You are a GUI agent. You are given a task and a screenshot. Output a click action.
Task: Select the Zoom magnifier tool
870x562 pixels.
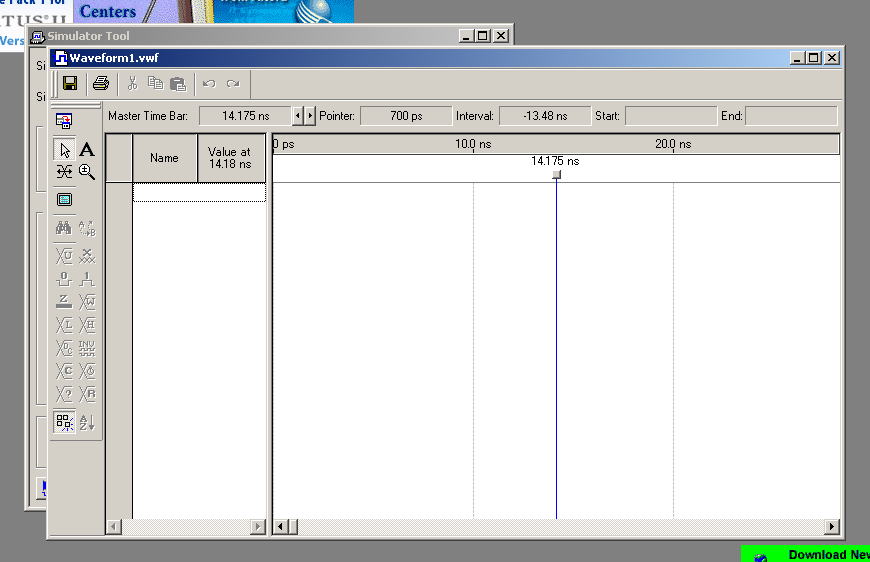pos(87,171)
